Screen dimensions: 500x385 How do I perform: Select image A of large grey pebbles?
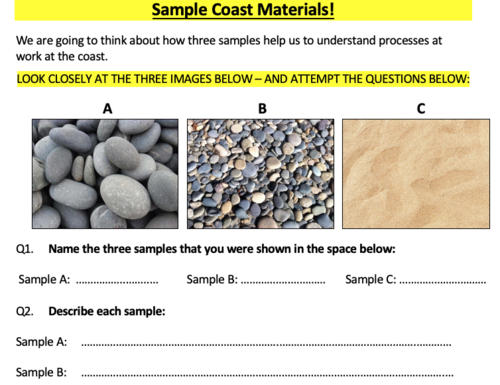click(105, 174)
